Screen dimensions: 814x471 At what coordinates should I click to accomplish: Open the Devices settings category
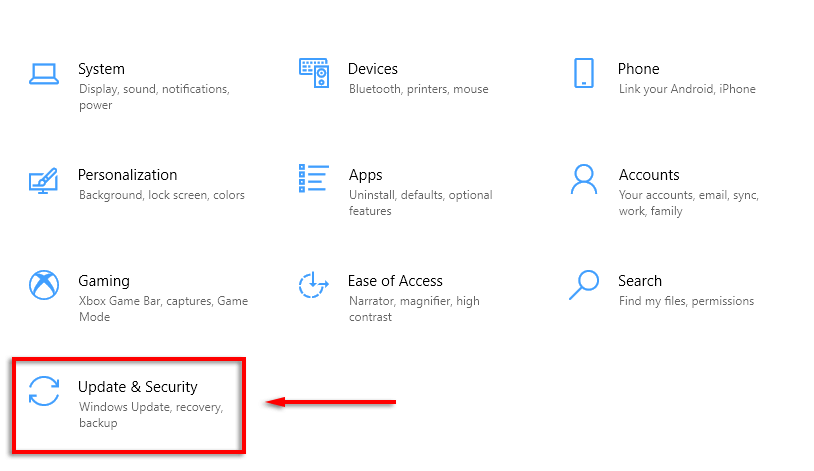coord(373,69)
